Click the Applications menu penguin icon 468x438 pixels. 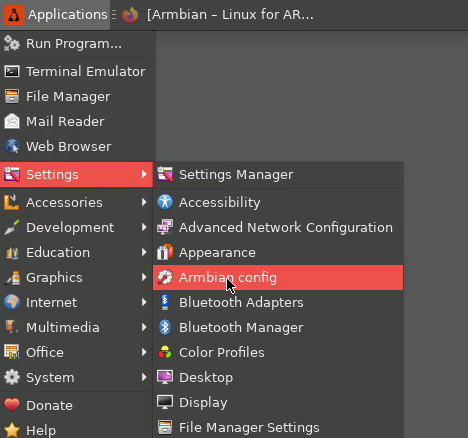14,15
